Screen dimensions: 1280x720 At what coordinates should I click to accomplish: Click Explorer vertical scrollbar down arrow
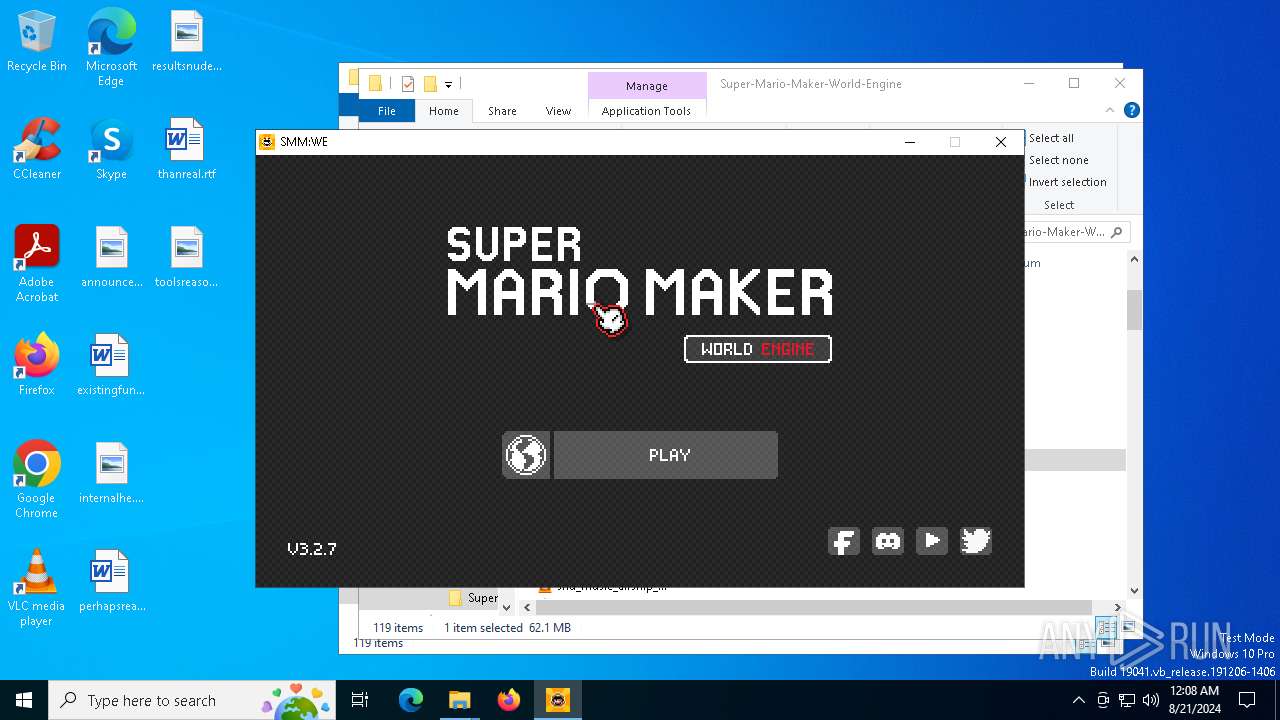1134,590
